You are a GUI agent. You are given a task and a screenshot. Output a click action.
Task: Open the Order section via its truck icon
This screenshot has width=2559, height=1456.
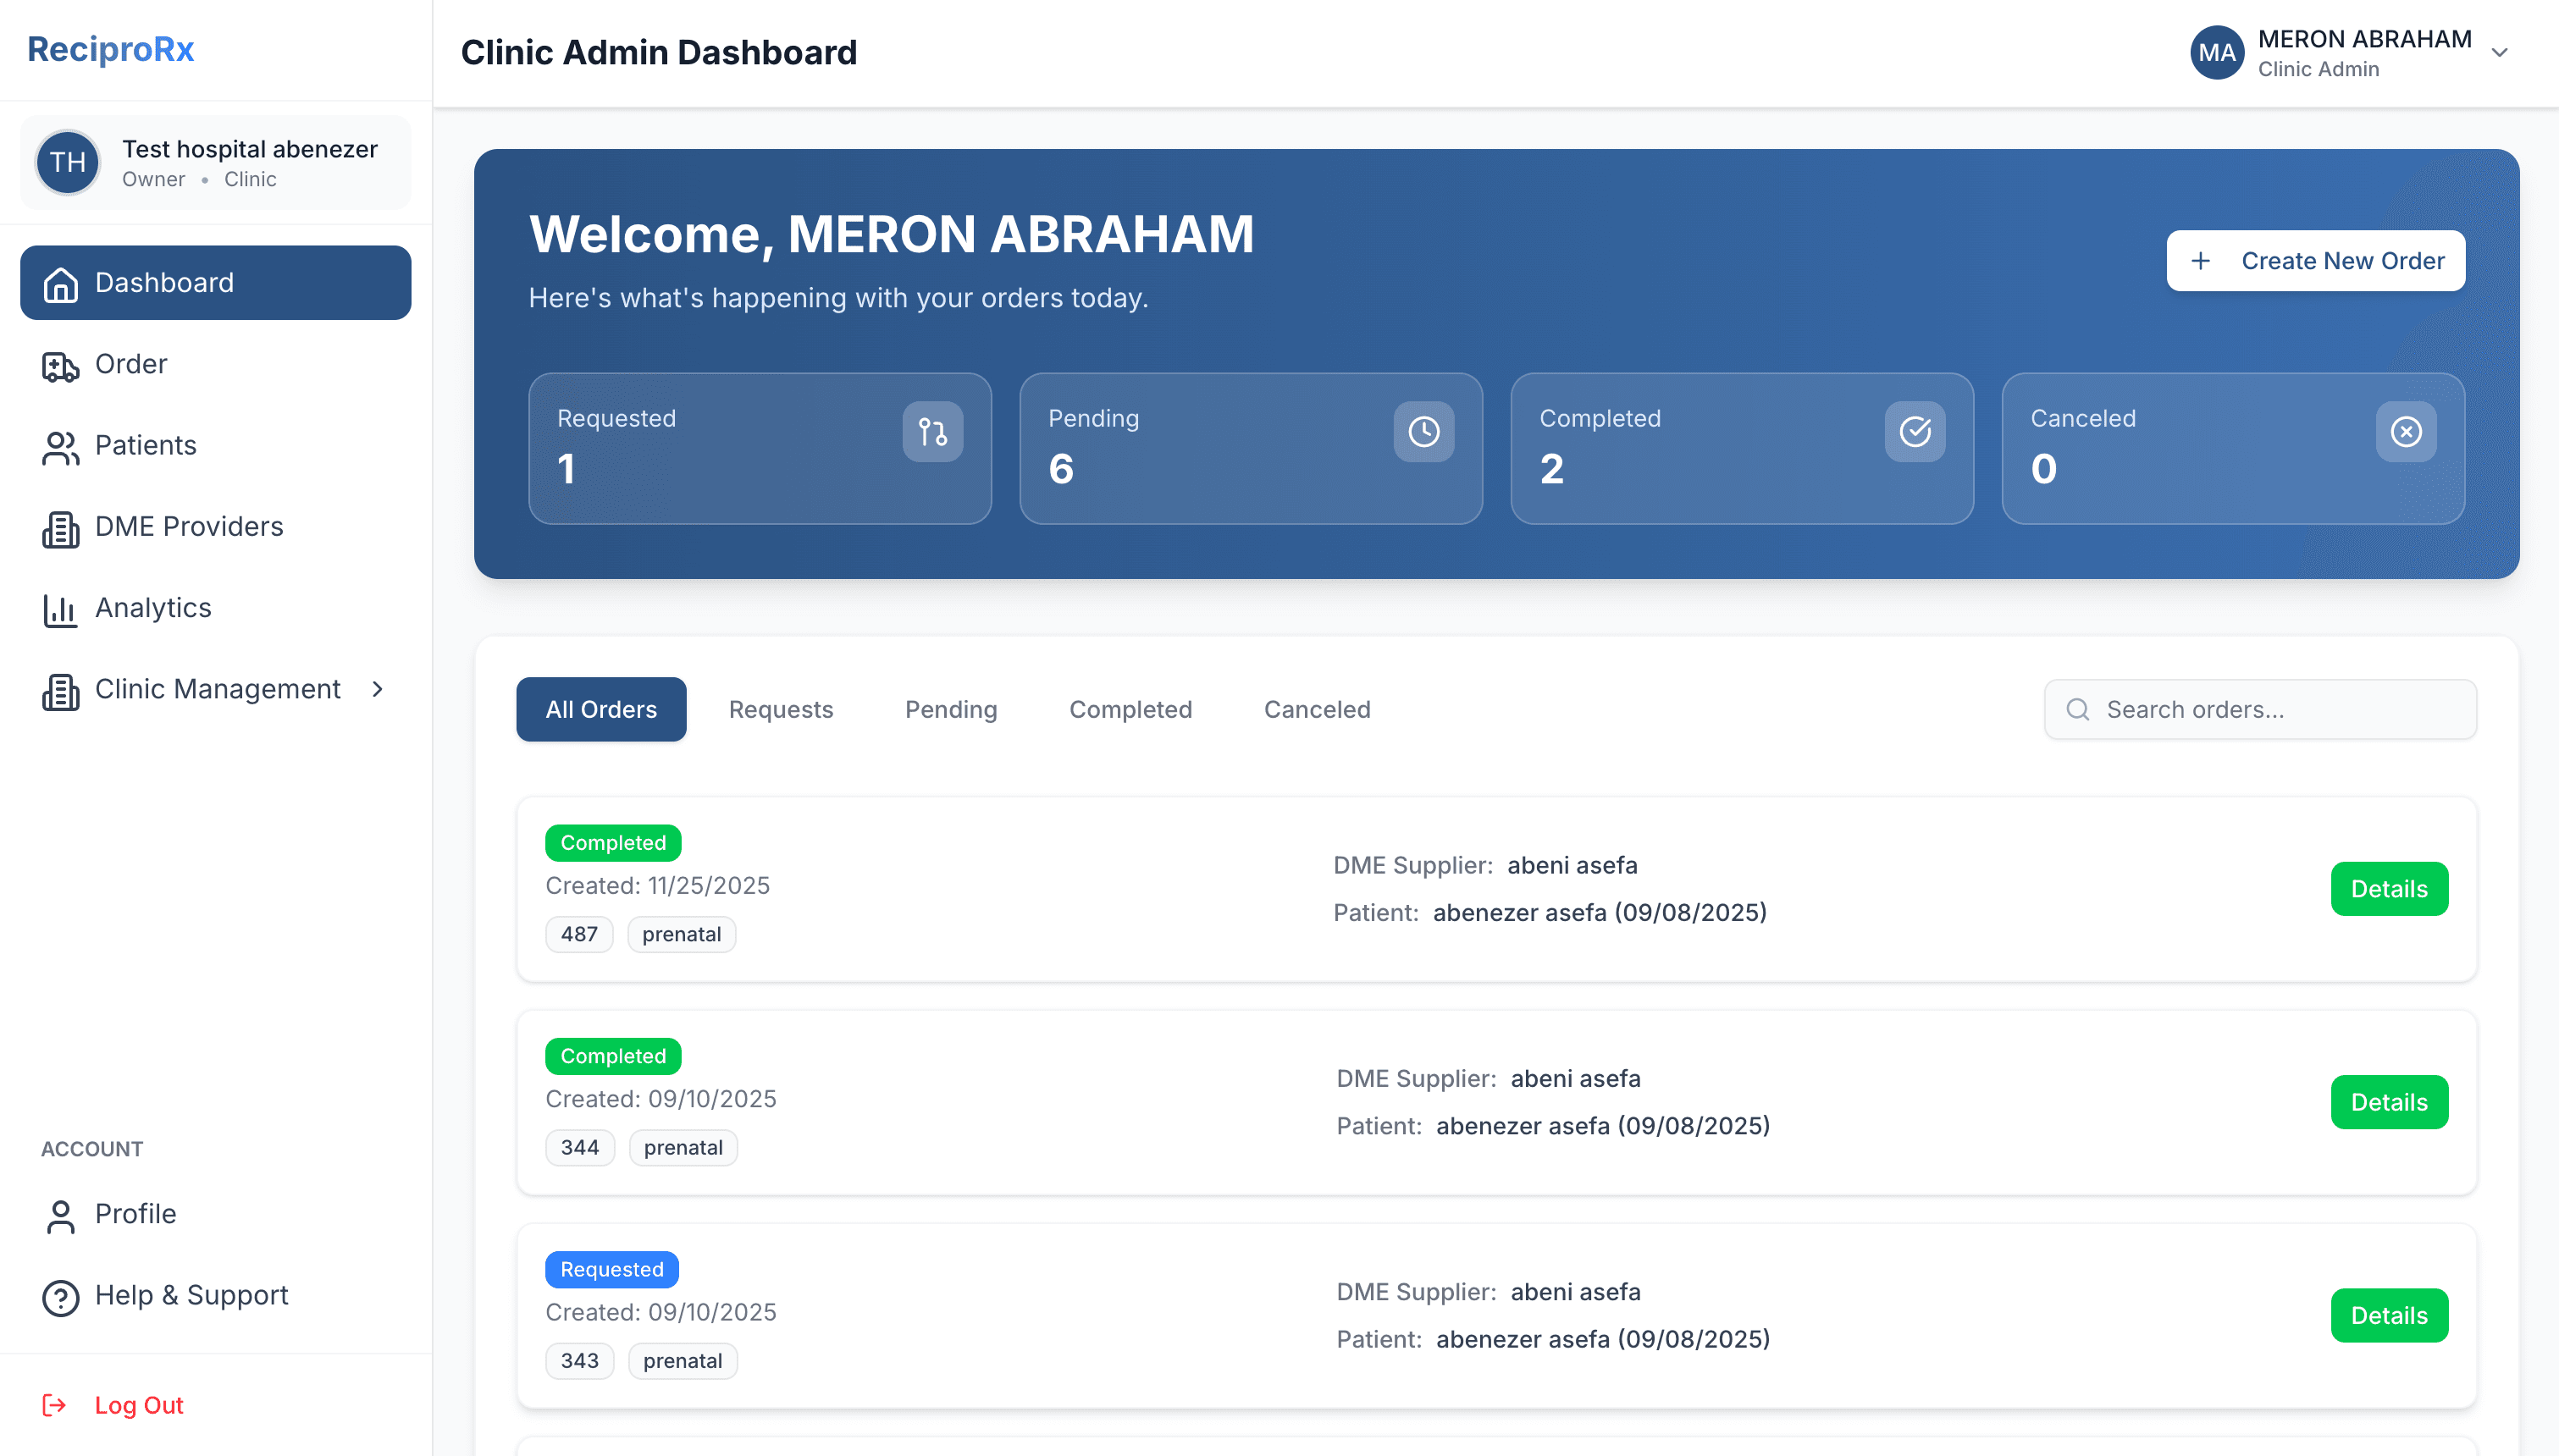[x=59, y=366]
